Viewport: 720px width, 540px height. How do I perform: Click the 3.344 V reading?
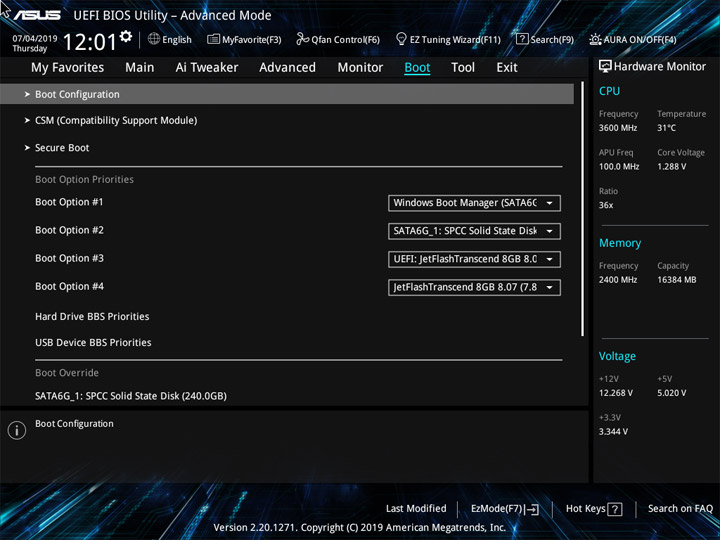click(613, 432)
